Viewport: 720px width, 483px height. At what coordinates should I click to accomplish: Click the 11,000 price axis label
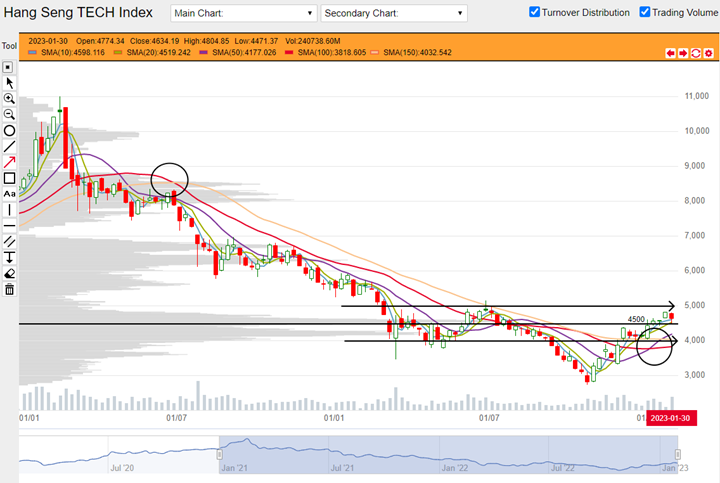697,96
